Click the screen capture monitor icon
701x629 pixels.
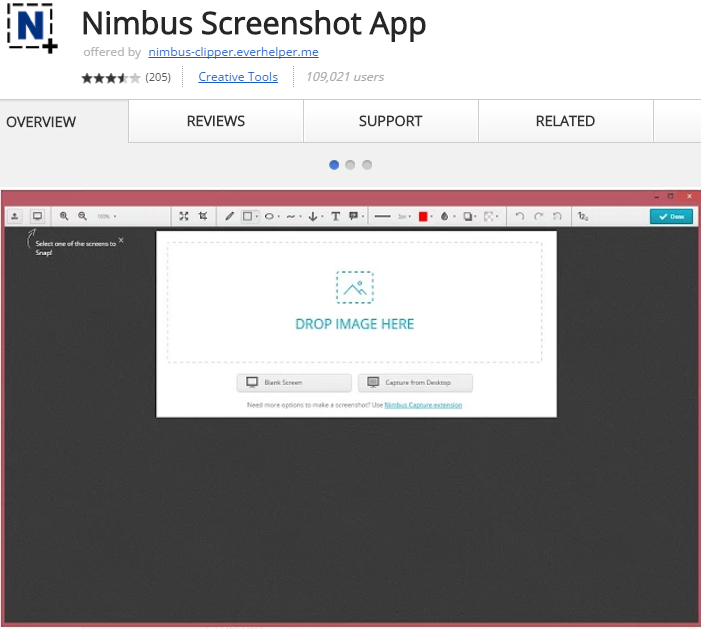pyautogui.click(x=38, y=216)
